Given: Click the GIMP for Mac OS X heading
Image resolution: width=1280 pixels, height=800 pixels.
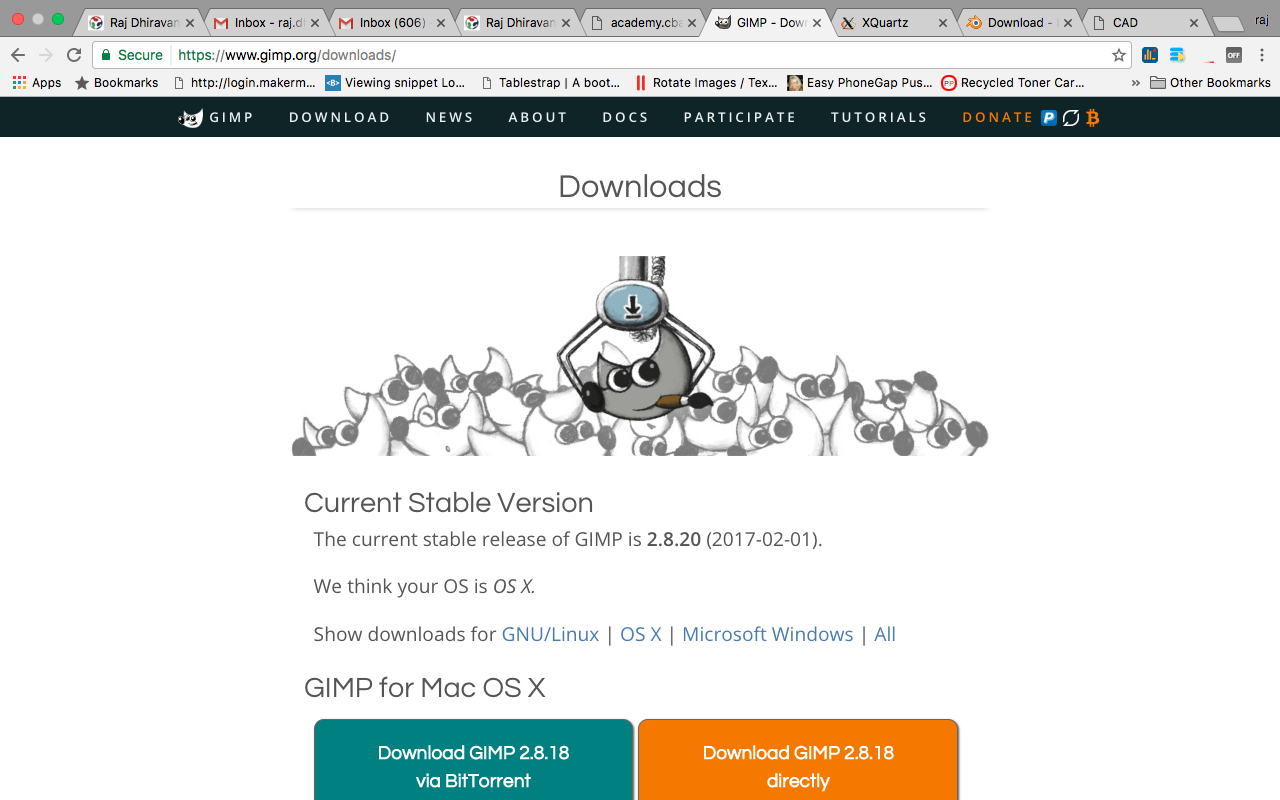Looking at the screenshot, I should click(x=425, y=688).
